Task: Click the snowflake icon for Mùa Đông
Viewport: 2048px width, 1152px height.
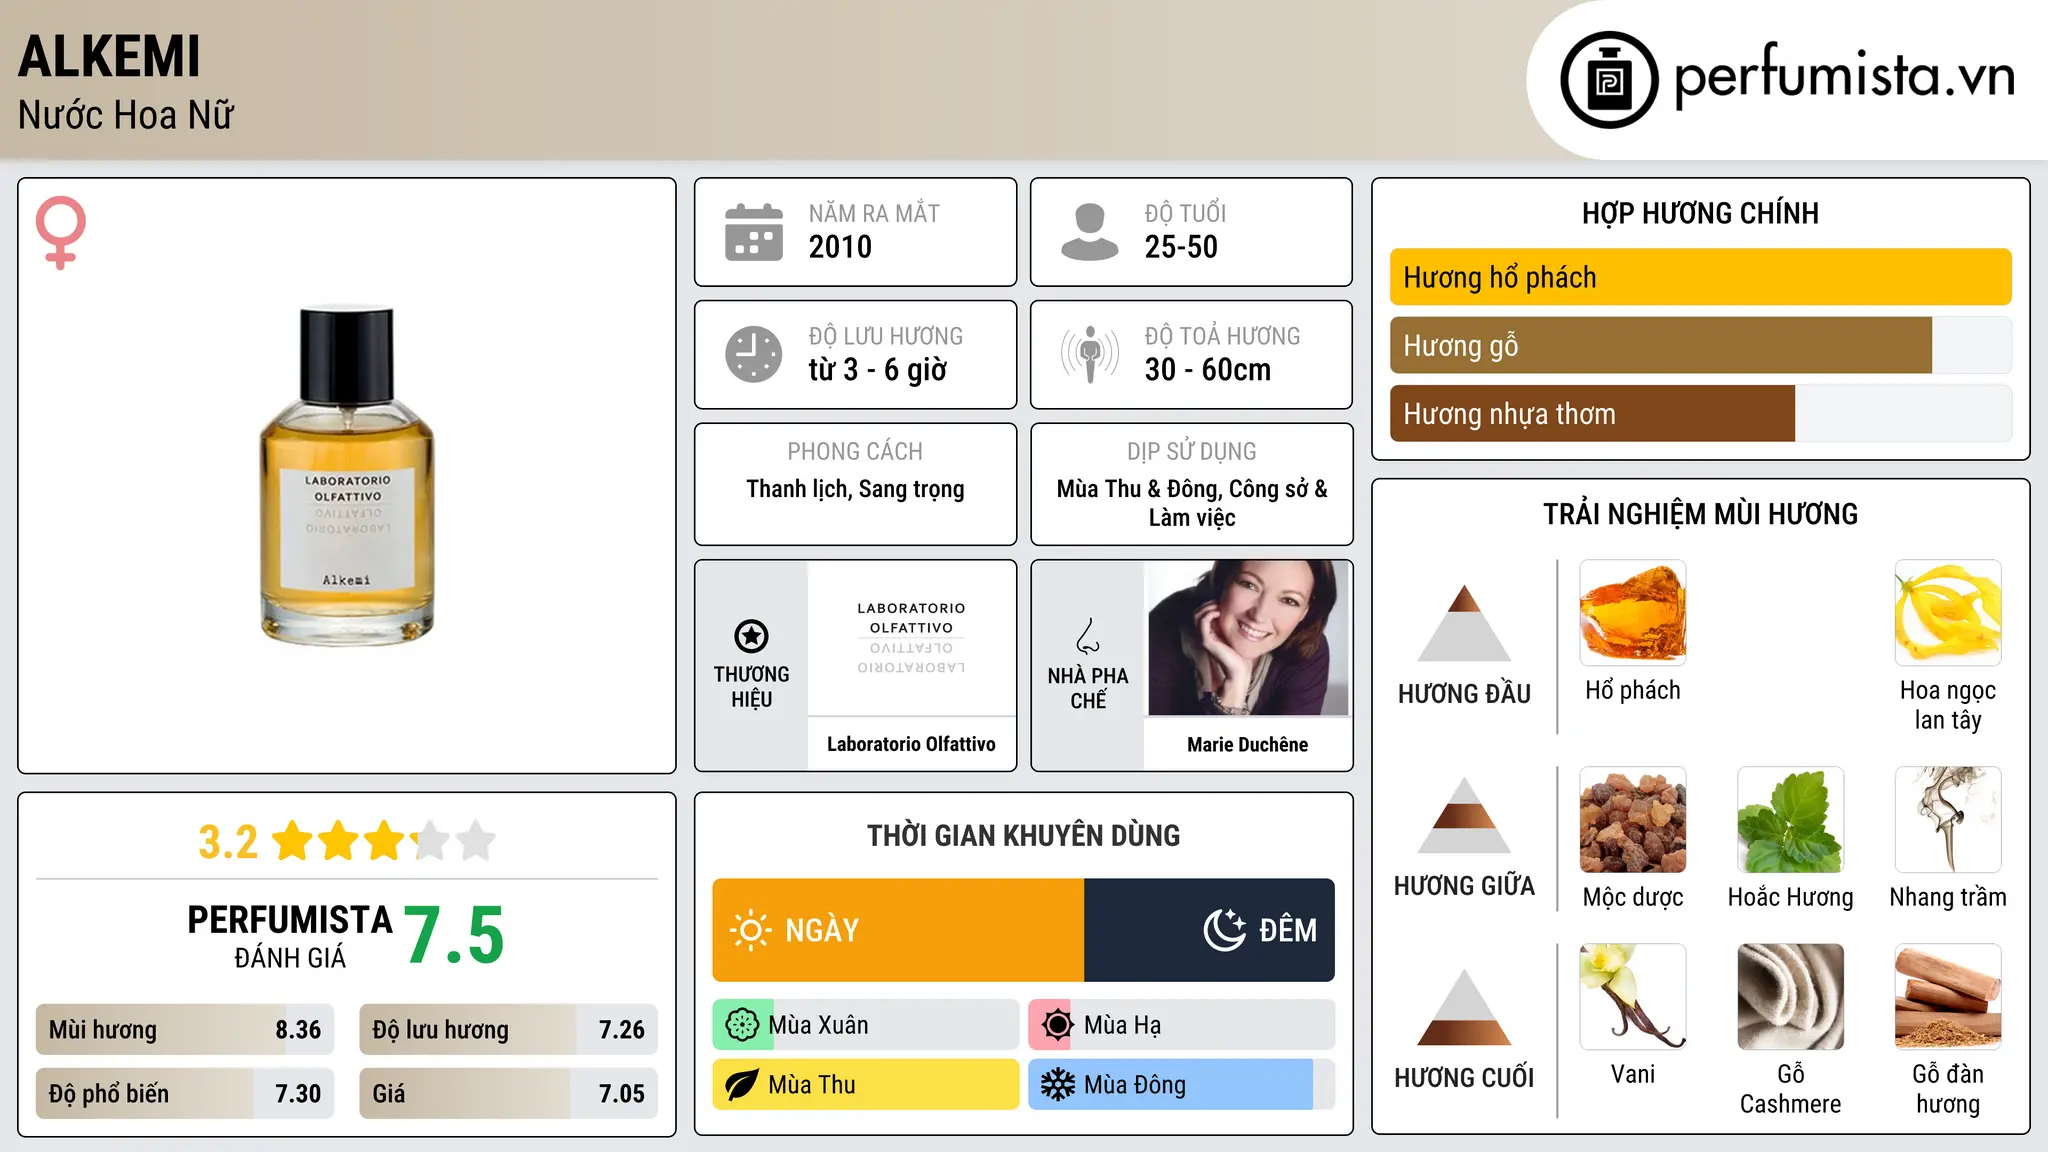Action: point(1058,1085)
